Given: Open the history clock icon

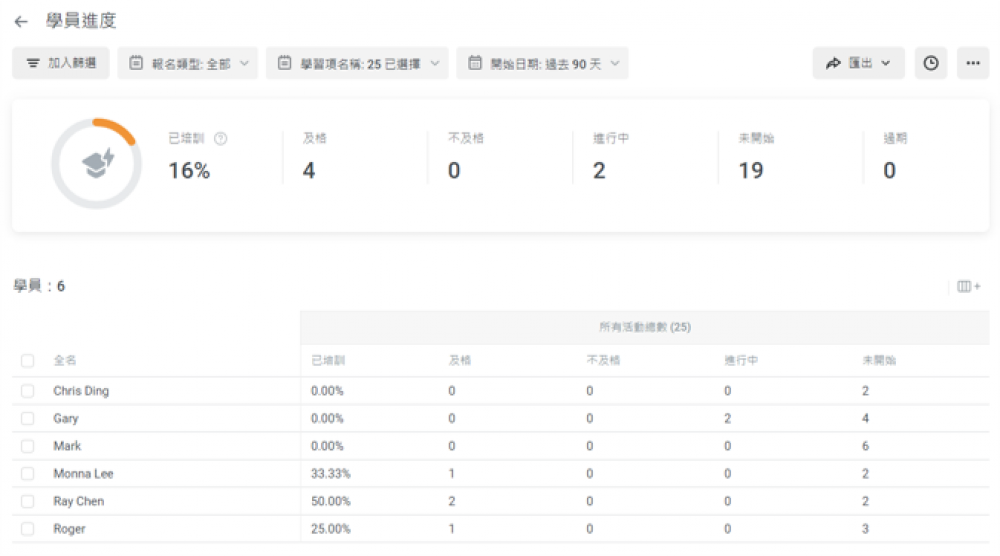Looking at the screenshot, I should (930, 63).
